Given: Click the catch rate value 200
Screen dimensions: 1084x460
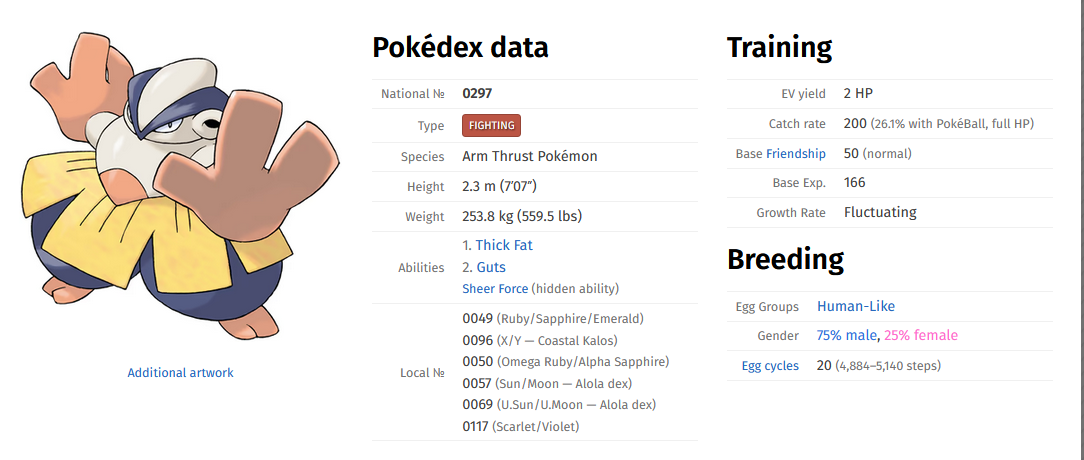Looking at the screenshot, I should pyautogui.click(x=855, y=124).
